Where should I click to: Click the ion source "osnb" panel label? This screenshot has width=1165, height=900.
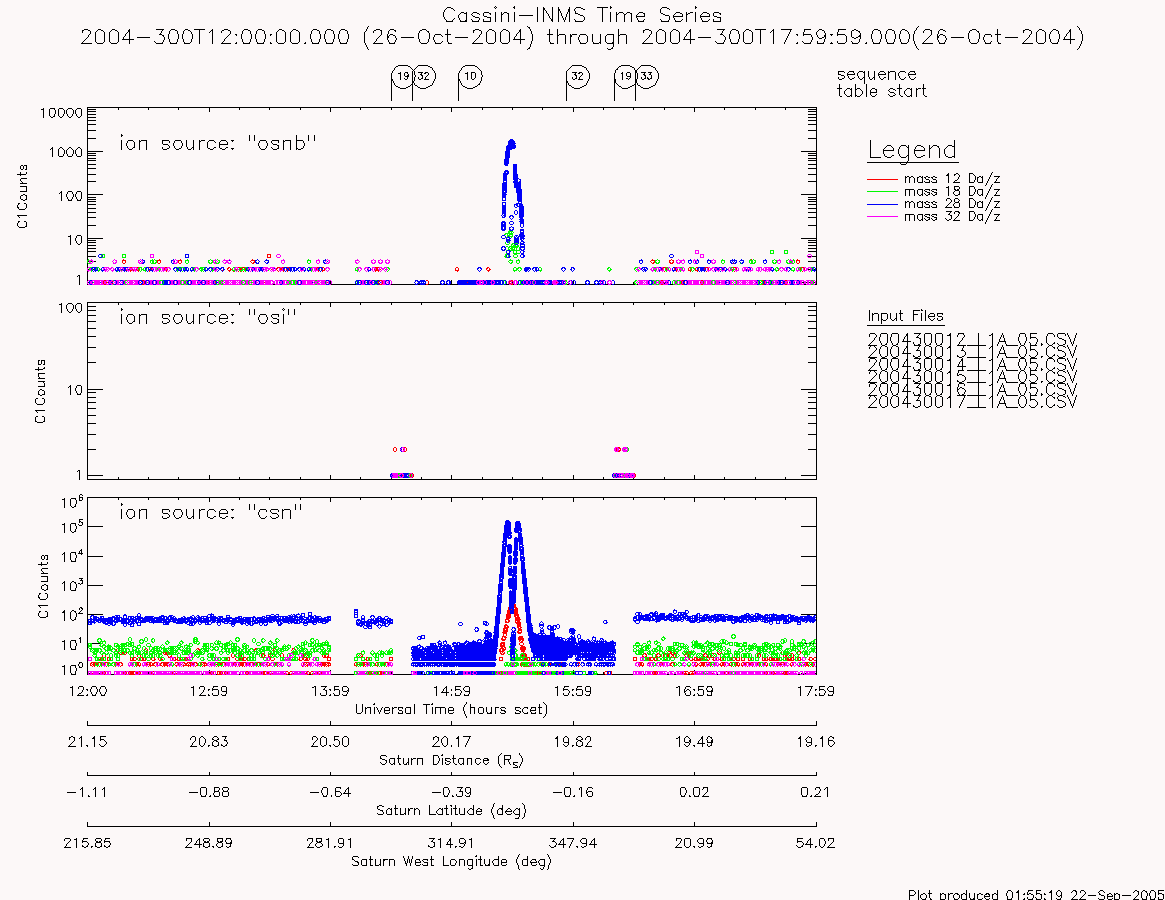coord(218,143)
